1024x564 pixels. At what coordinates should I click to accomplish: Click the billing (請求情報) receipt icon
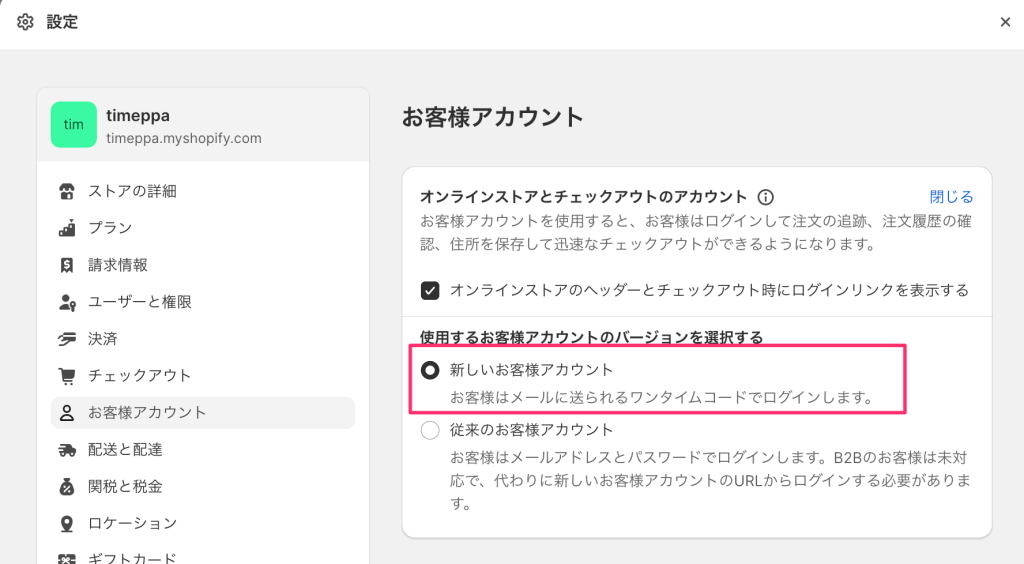tap(67, 265)
